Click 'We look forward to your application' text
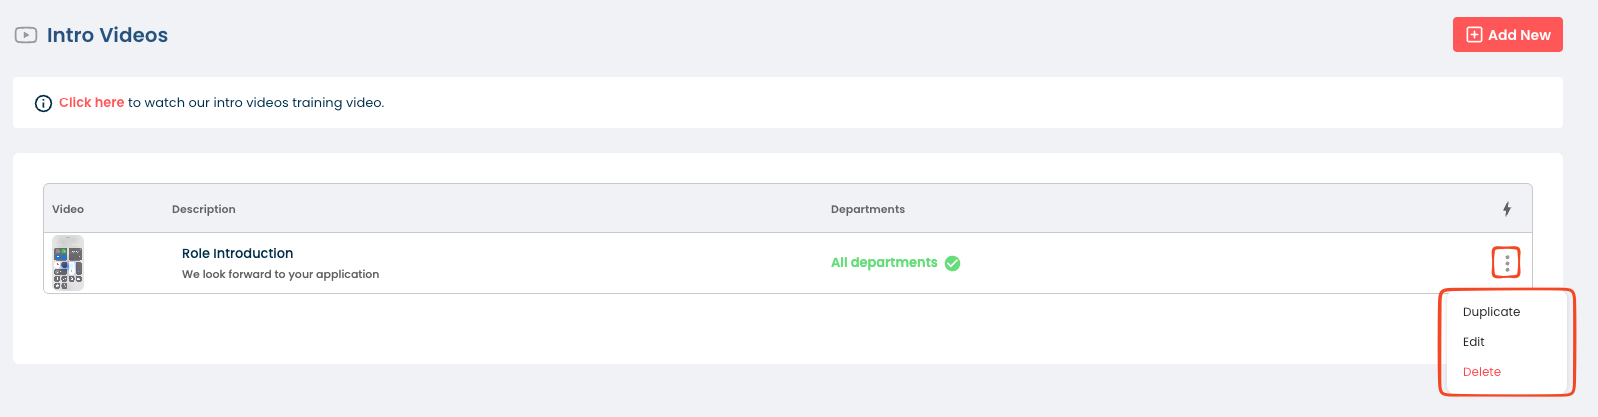This screenshot has width=1598, height=417. 280,274
